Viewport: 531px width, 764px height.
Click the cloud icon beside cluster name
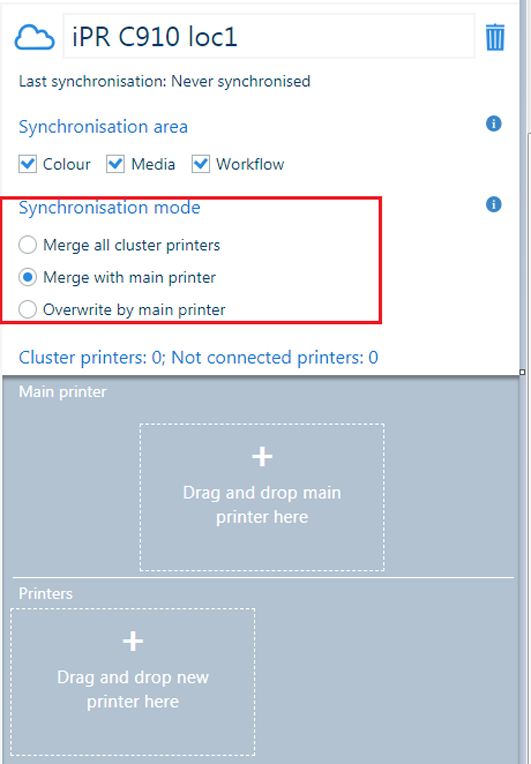(34, 38)
